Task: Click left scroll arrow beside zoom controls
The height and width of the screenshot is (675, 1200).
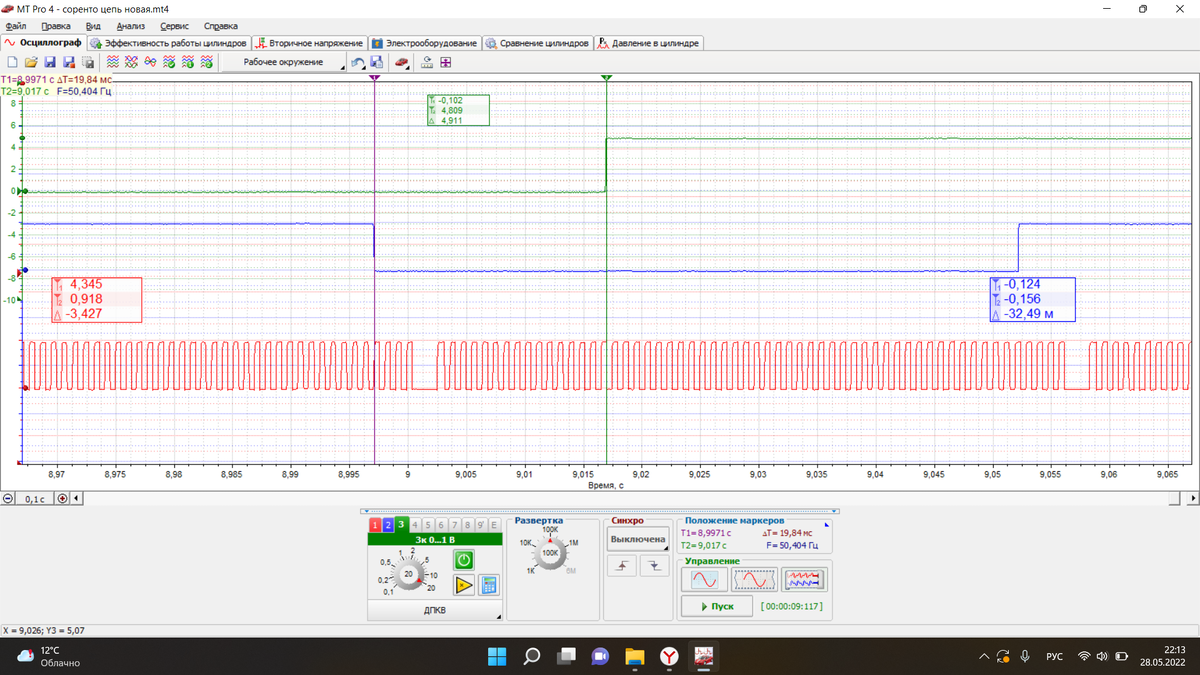Action: pos(76,498)
